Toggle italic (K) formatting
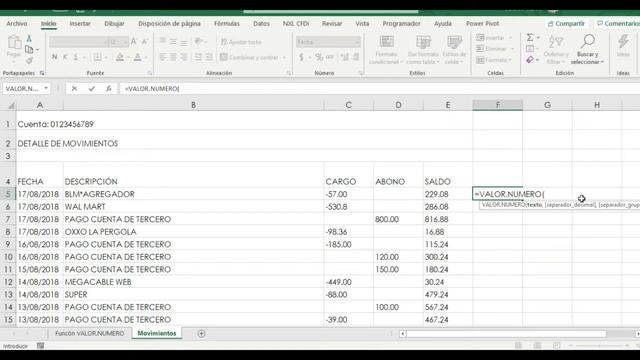 coord(65,57)
